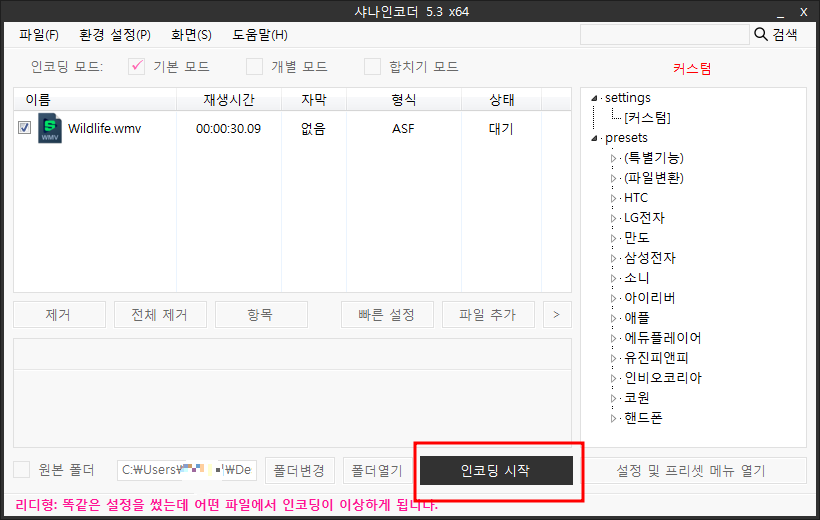Viewport: 820px width, 520px height.
Task: Expand the 애플 preset group
Action: pos(613,318)
